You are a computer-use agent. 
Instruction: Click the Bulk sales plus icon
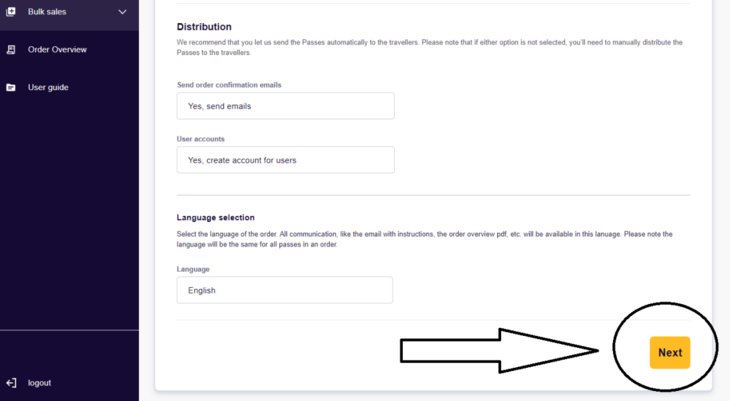point(11,12)
